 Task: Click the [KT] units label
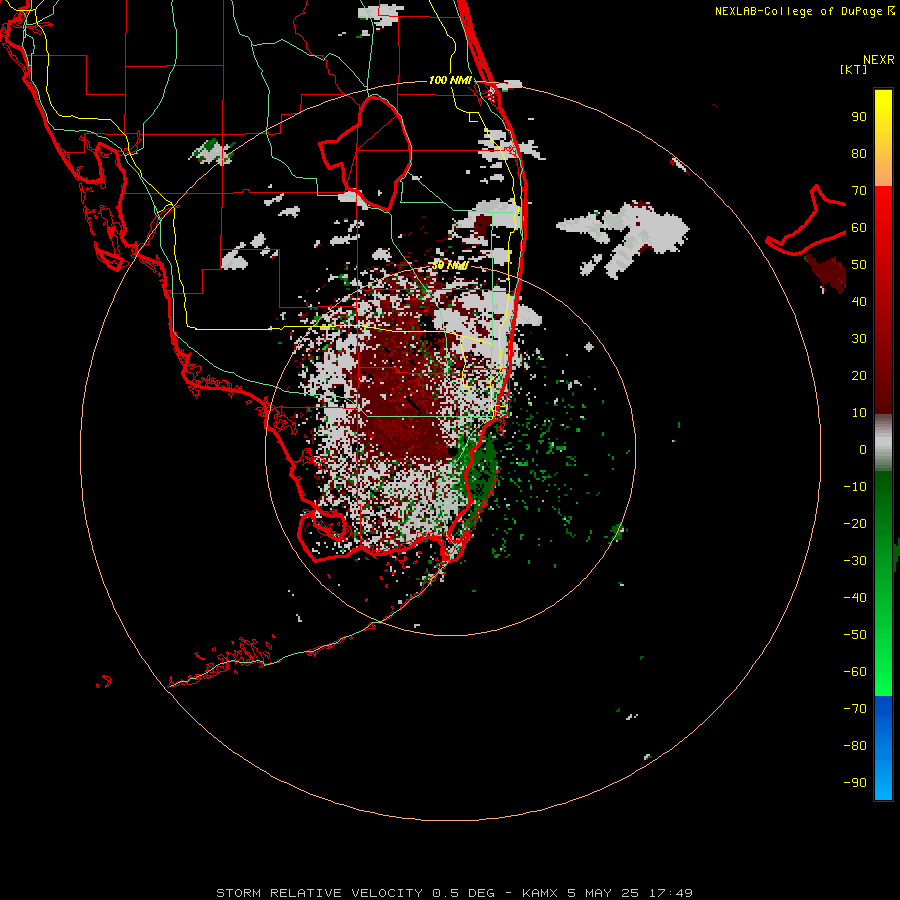[853, 69]
